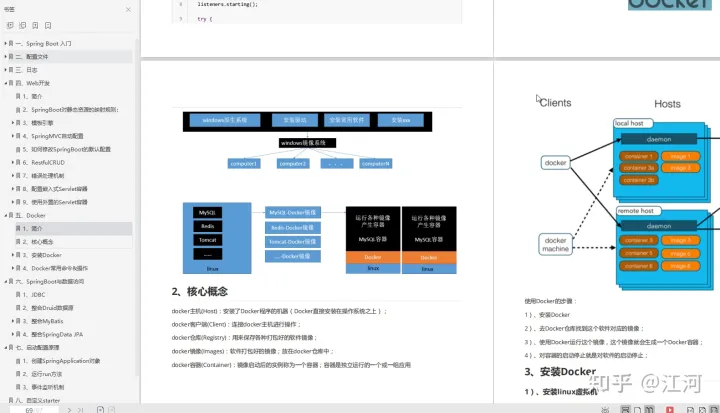Image resolution: width=720 pixels, height=413 pixels.
Task: Click the fourth bookmark toolbar icon
Action: tap(48, 25)
